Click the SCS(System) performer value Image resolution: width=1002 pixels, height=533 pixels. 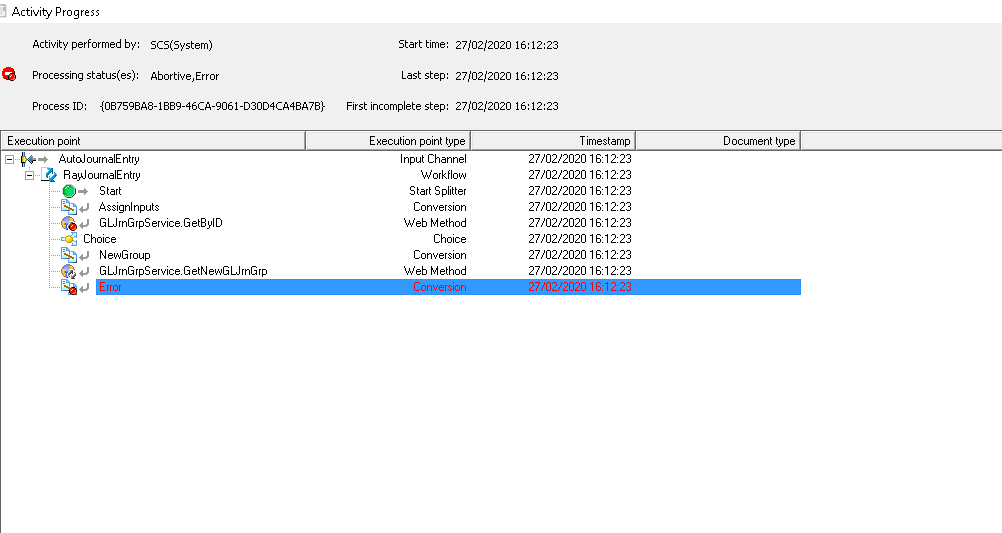click(181, 45)
